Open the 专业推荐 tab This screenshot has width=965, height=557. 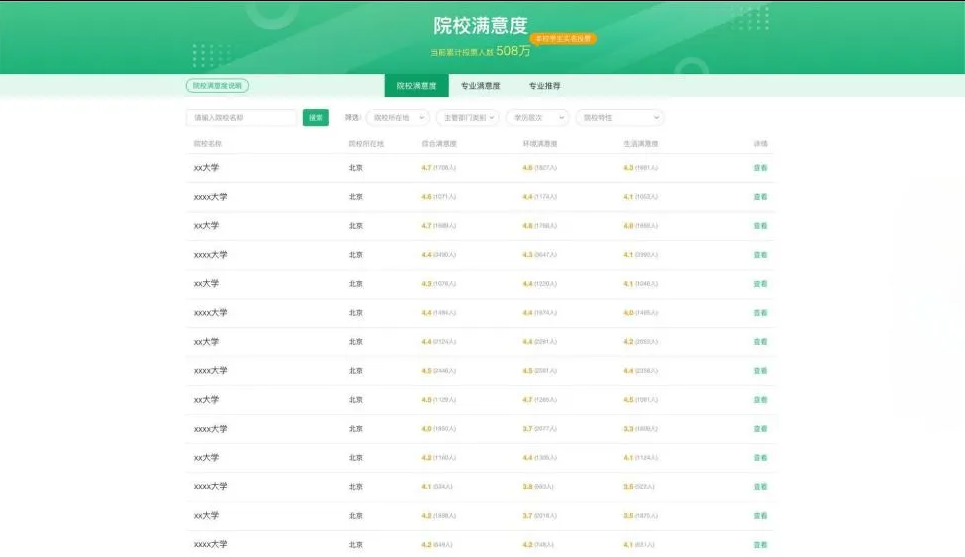[x=545, y=86]
